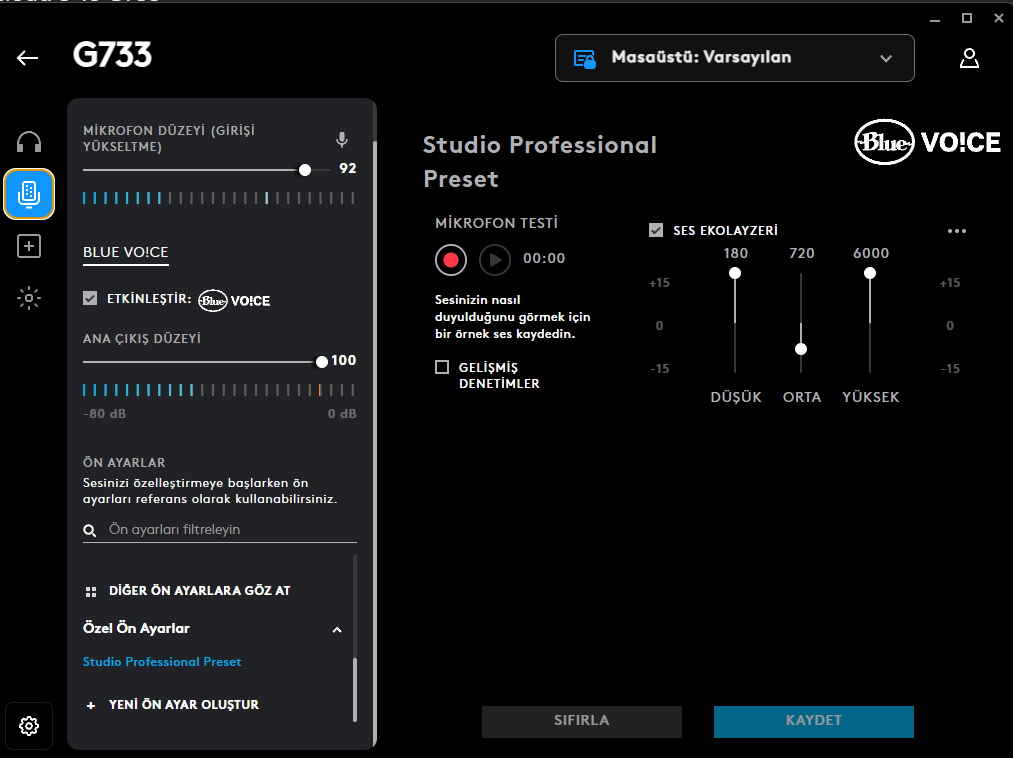The width and height of the screenshot is (1013, 758).
Task: Click the Blue VO!CE logo at top right
Action: [x=928, y=142]
